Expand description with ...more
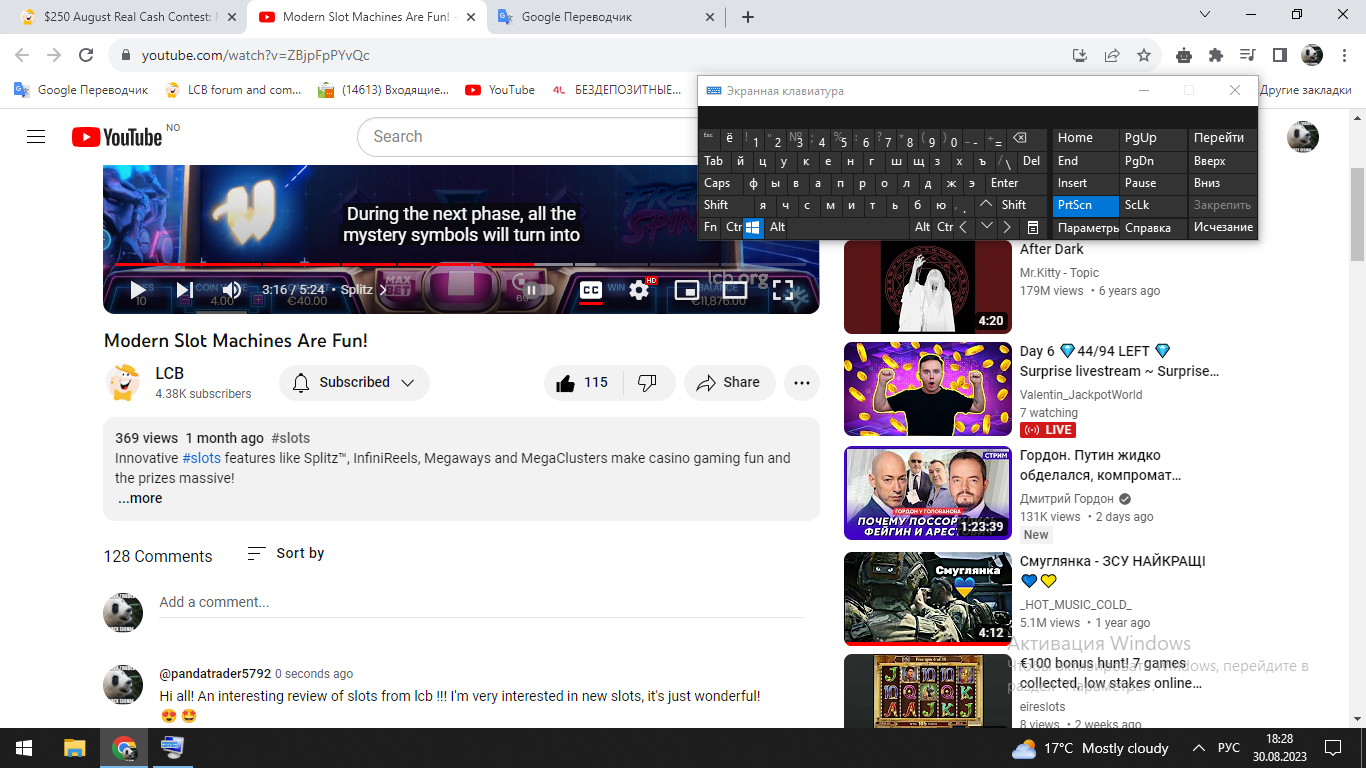Viewport: 1366px width, 768px height. click(140, 498)
